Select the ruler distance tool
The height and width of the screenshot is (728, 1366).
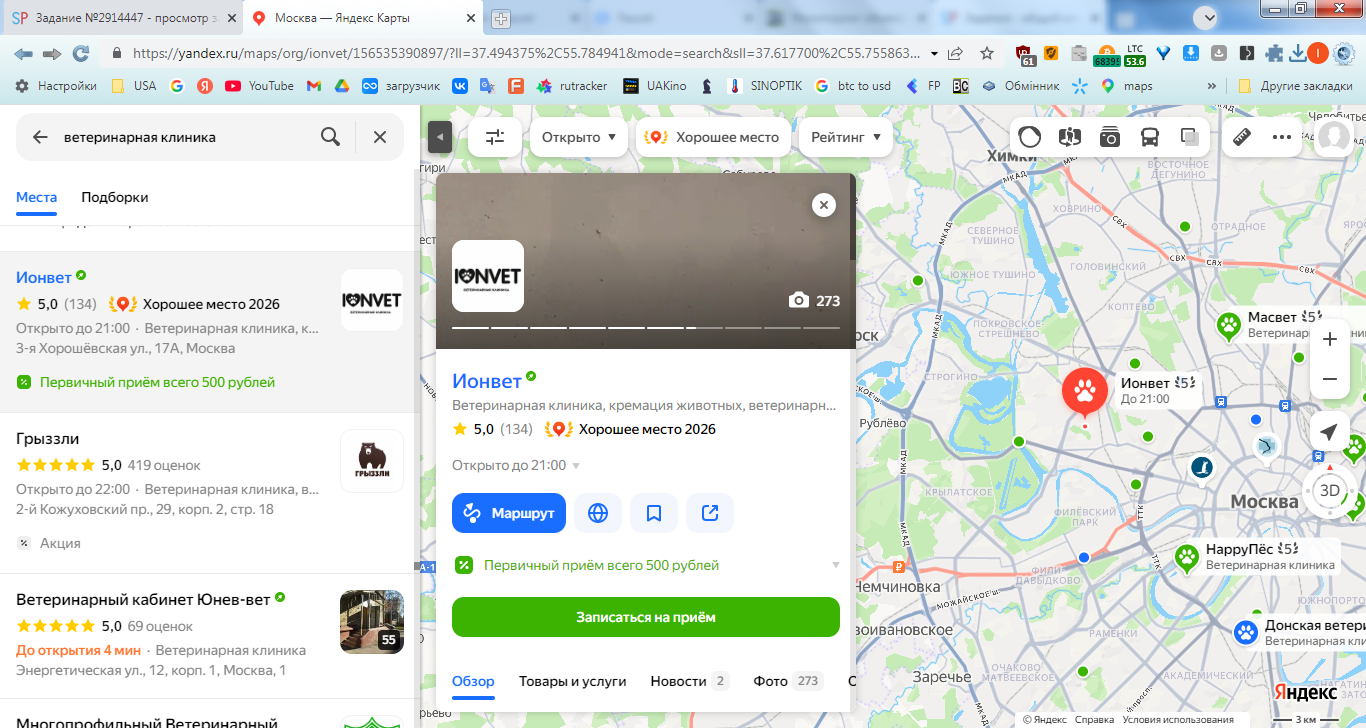(1242, 137)
